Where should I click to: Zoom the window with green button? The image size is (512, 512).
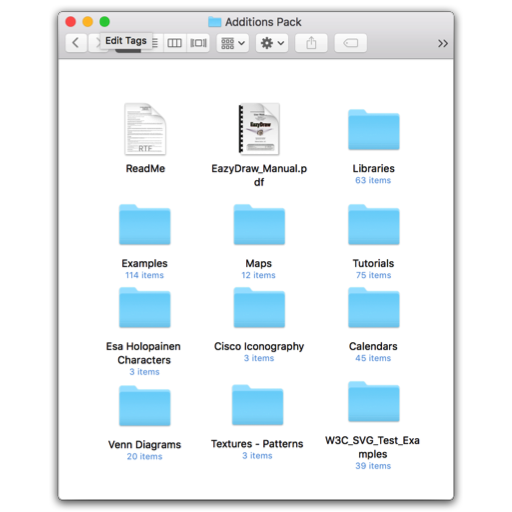[105, 22]
